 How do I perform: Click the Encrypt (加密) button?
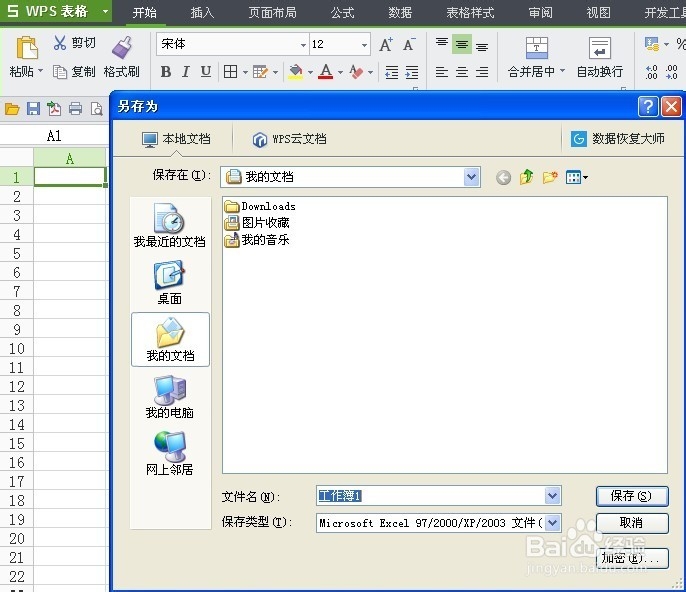(632, 558)
